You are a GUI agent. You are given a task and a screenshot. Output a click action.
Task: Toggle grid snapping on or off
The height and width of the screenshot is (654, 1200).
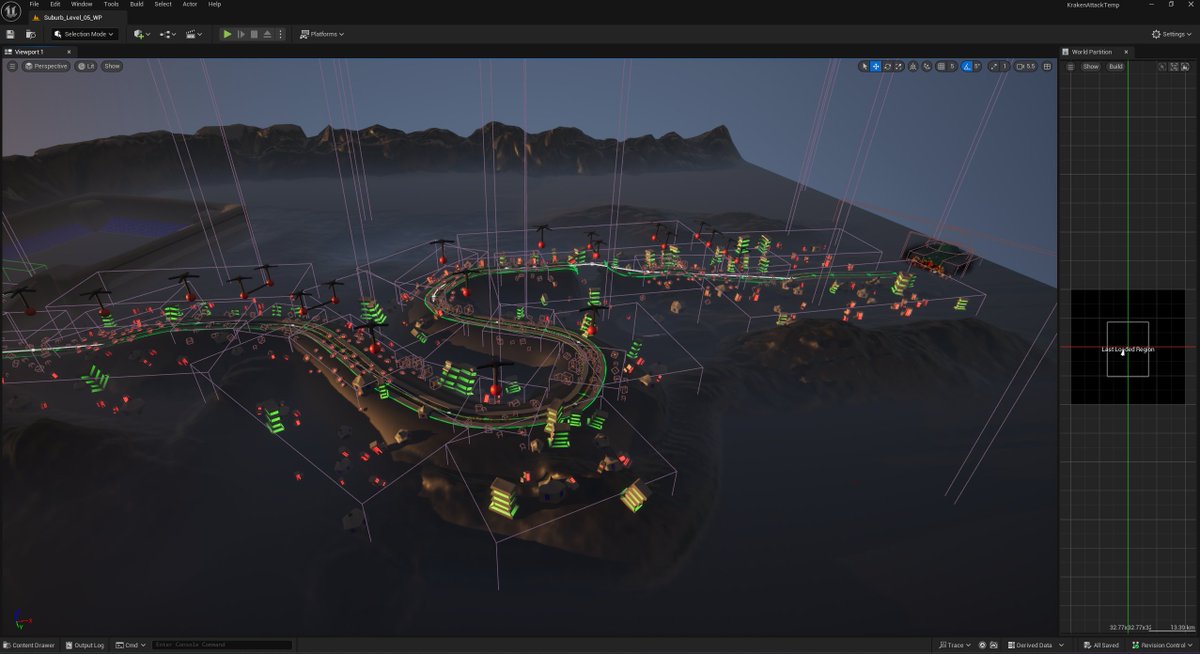939,66
